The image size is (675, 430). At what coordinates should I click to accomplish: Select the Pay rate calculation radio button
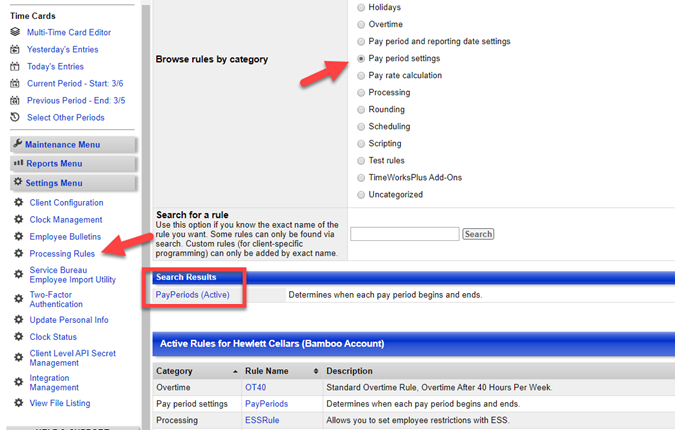click(x=361, y=75)
